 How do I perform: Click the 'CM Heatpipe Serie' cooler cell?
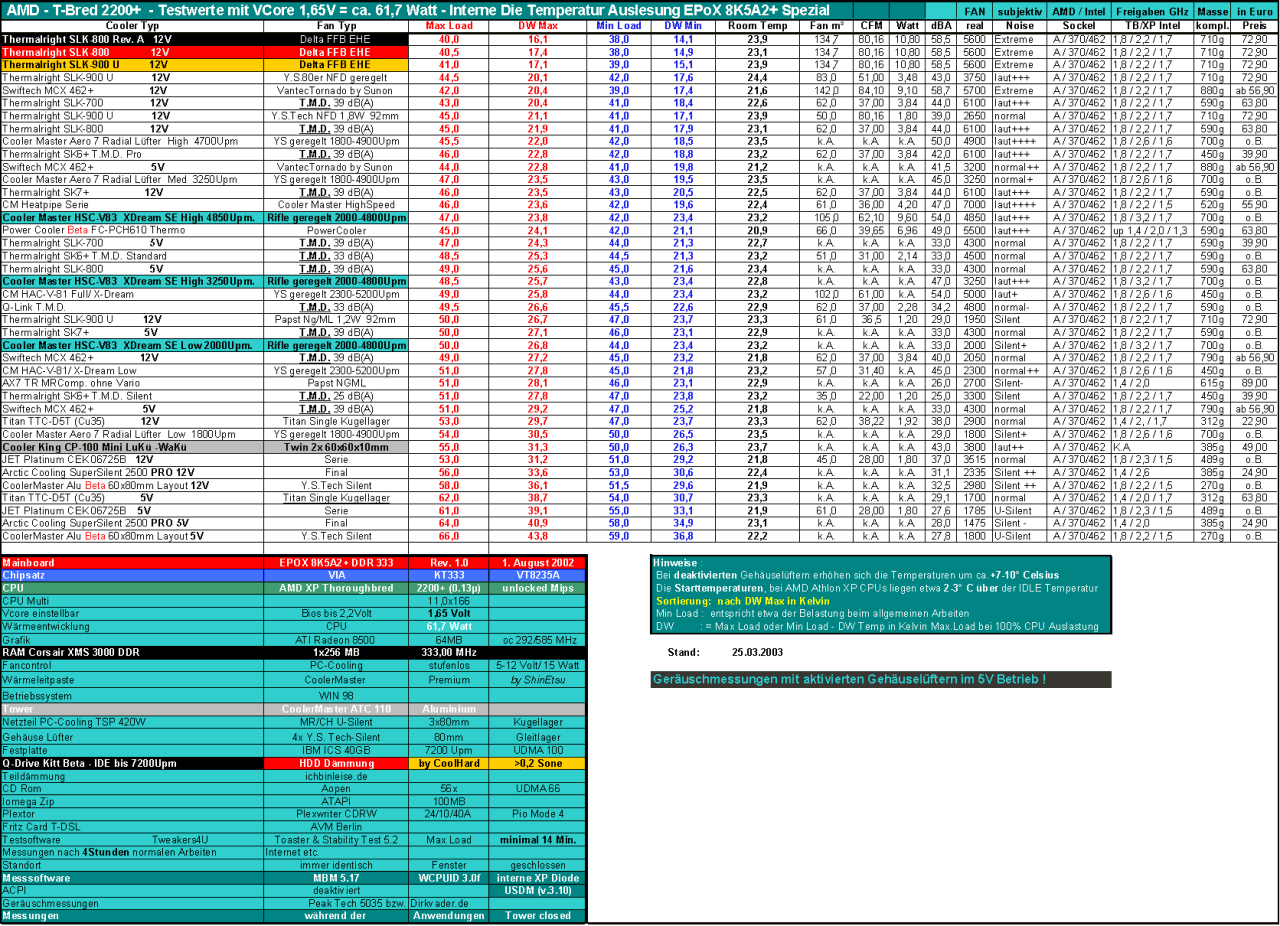click(132, 203)
